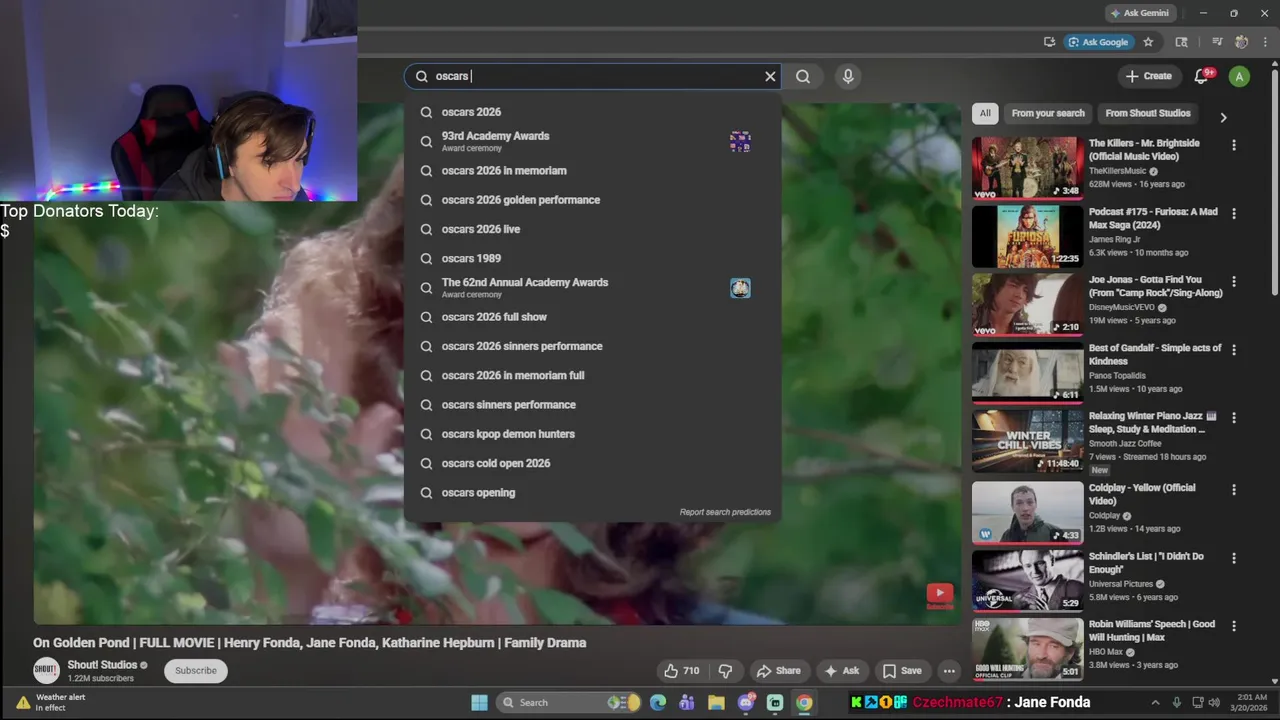Image resolution: width=1280 pixels, height=720 pixels.
Task: Open File Explorer from taskbar
Action: pyautogui.click(x=716, y=702)
